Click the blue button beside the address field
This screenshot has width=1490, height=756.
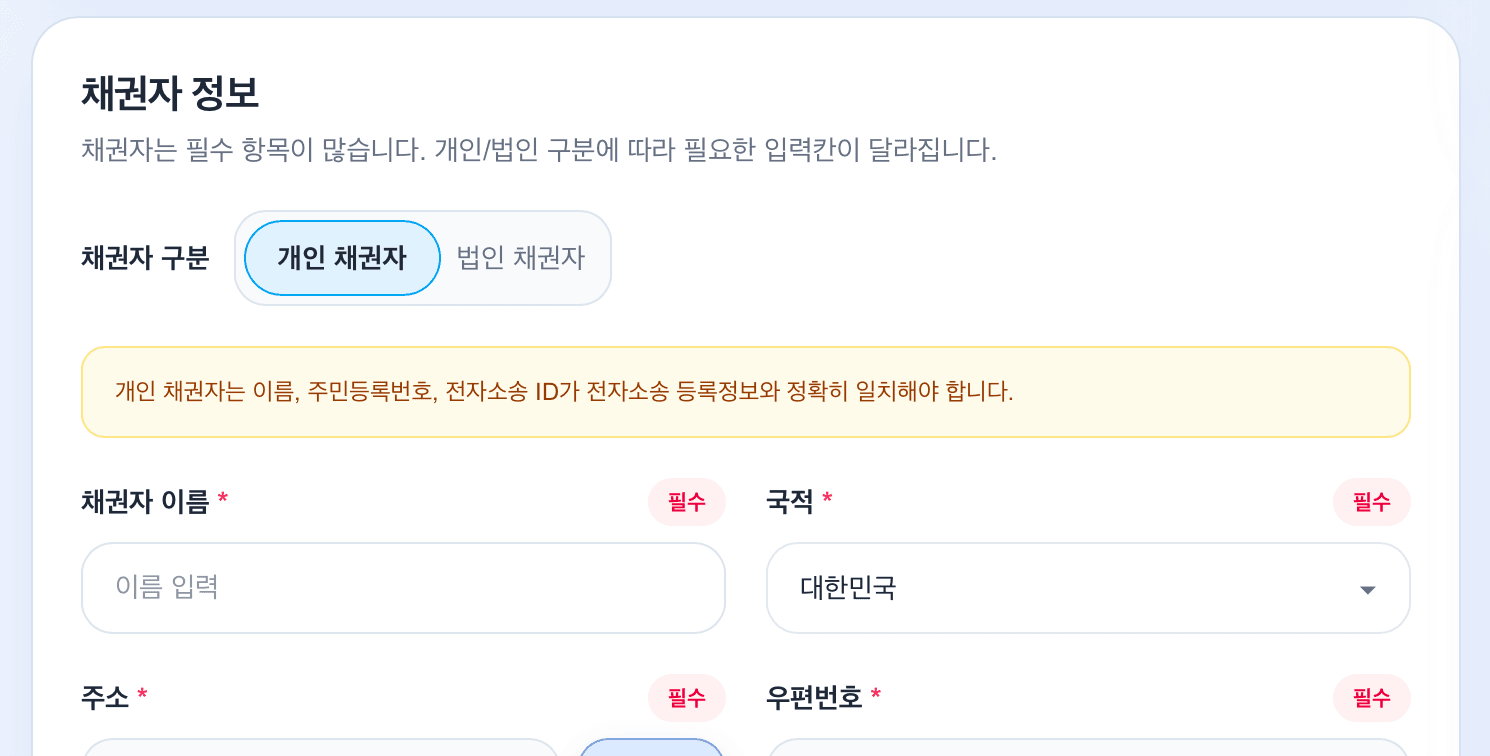pyautogui.click(x=651, y=750)
